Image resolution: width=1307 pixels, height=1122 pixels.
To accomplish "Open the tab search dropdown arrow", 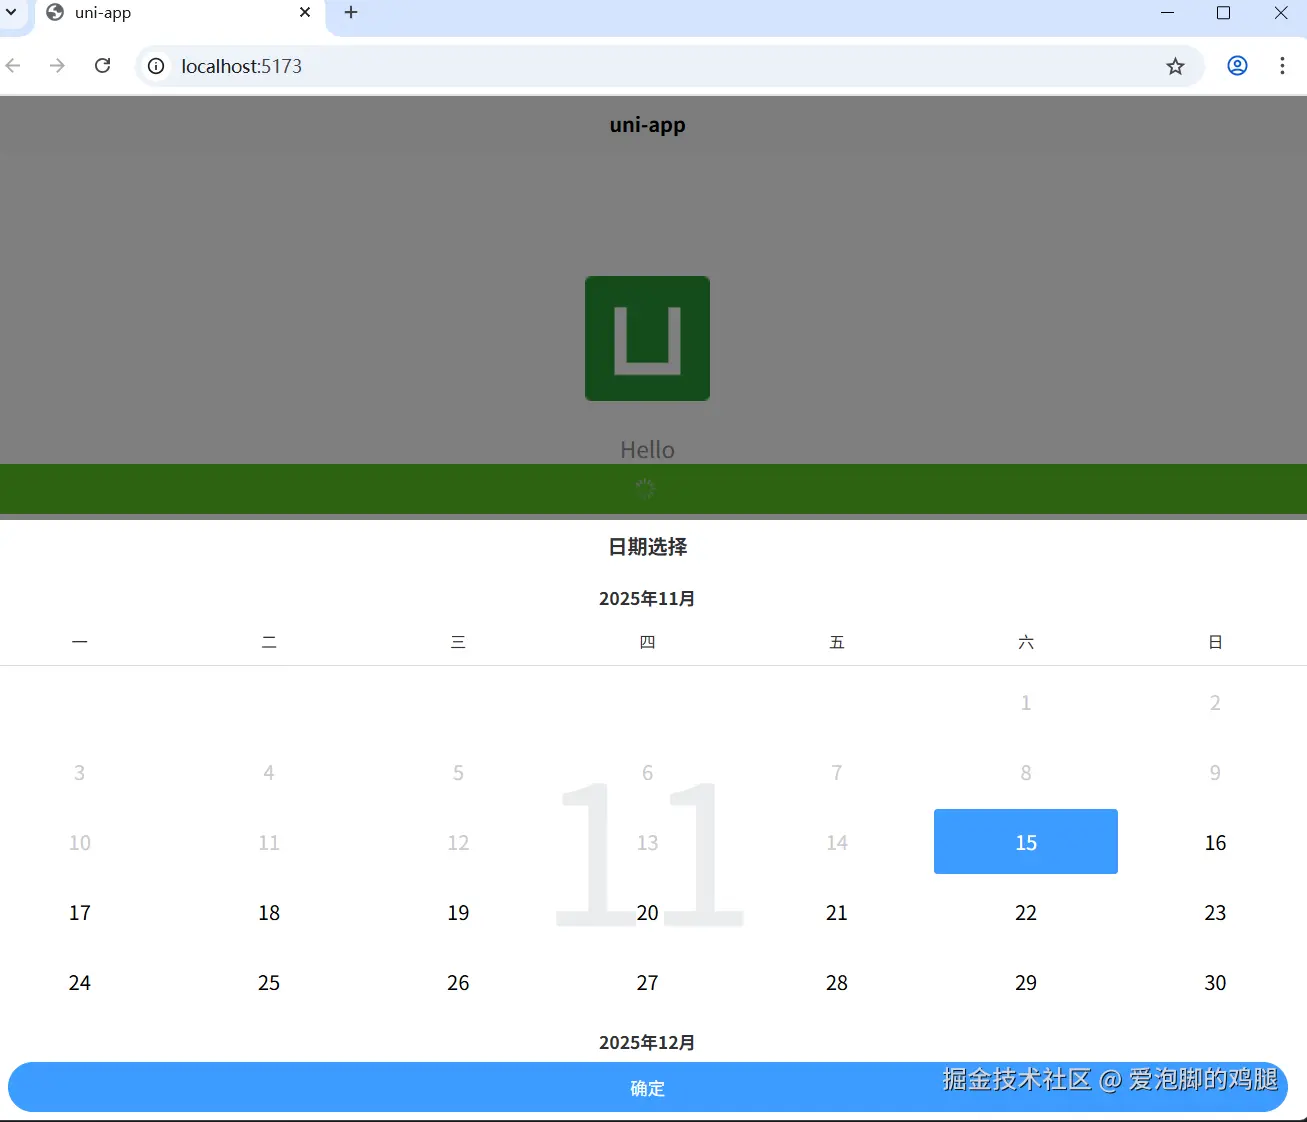I will click(11, 13).
